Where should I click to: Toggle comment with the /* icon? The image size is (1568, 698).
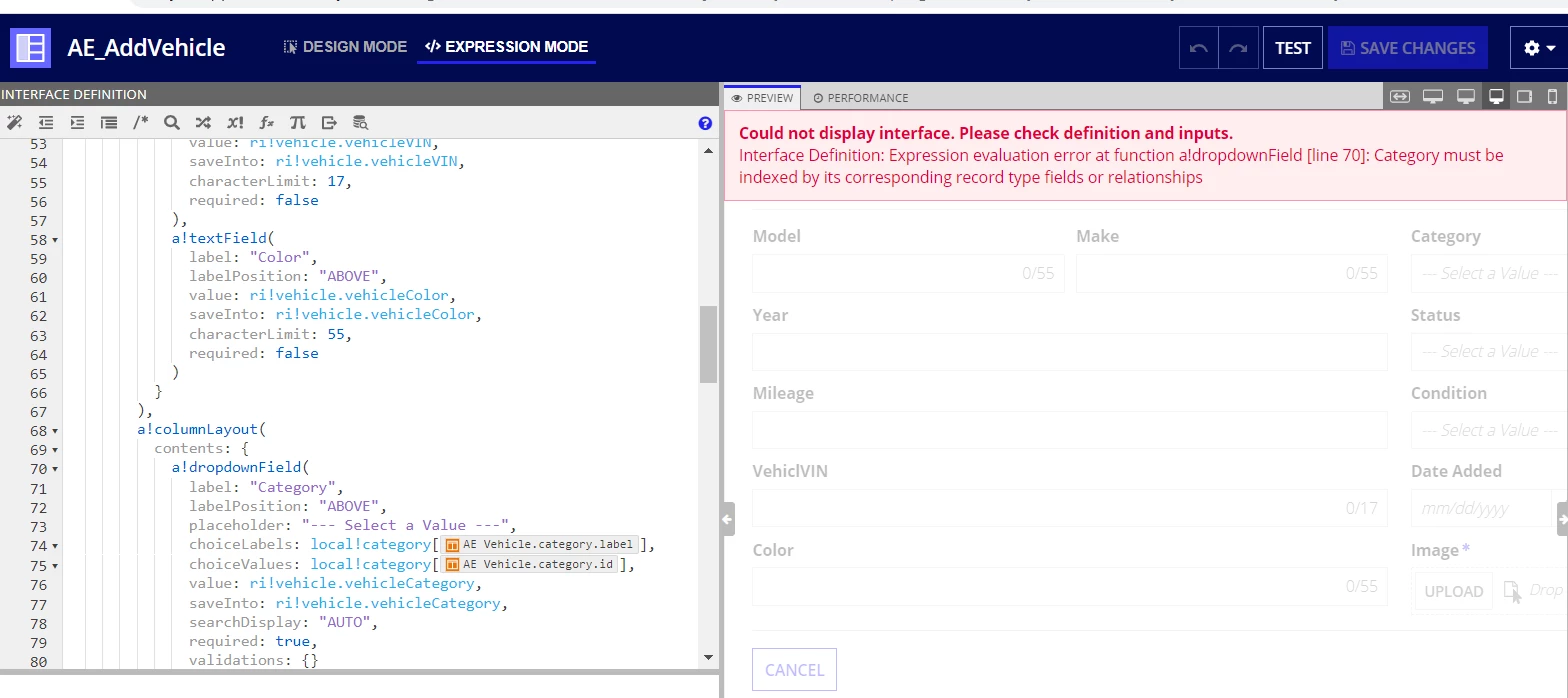tap(140, 123)
